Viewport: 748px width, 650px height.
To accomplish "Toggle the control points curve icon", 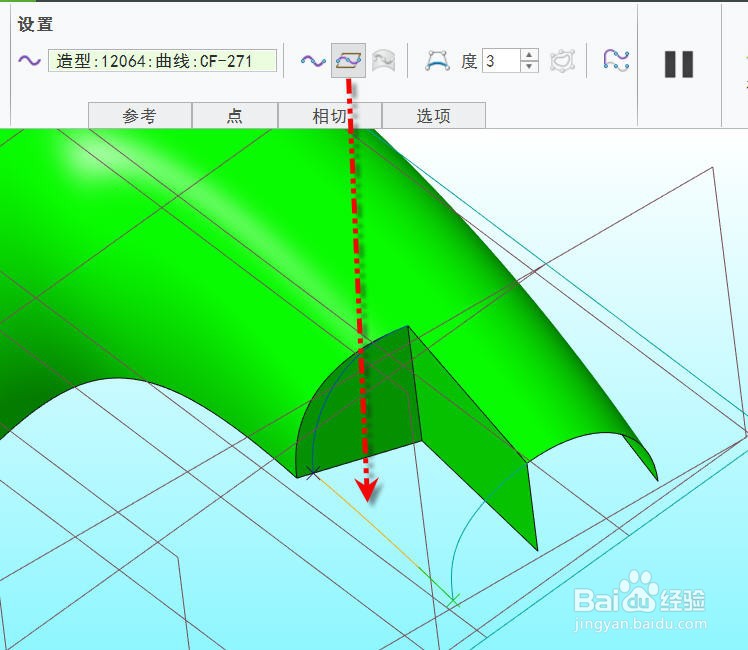I will tap(437, 61).
